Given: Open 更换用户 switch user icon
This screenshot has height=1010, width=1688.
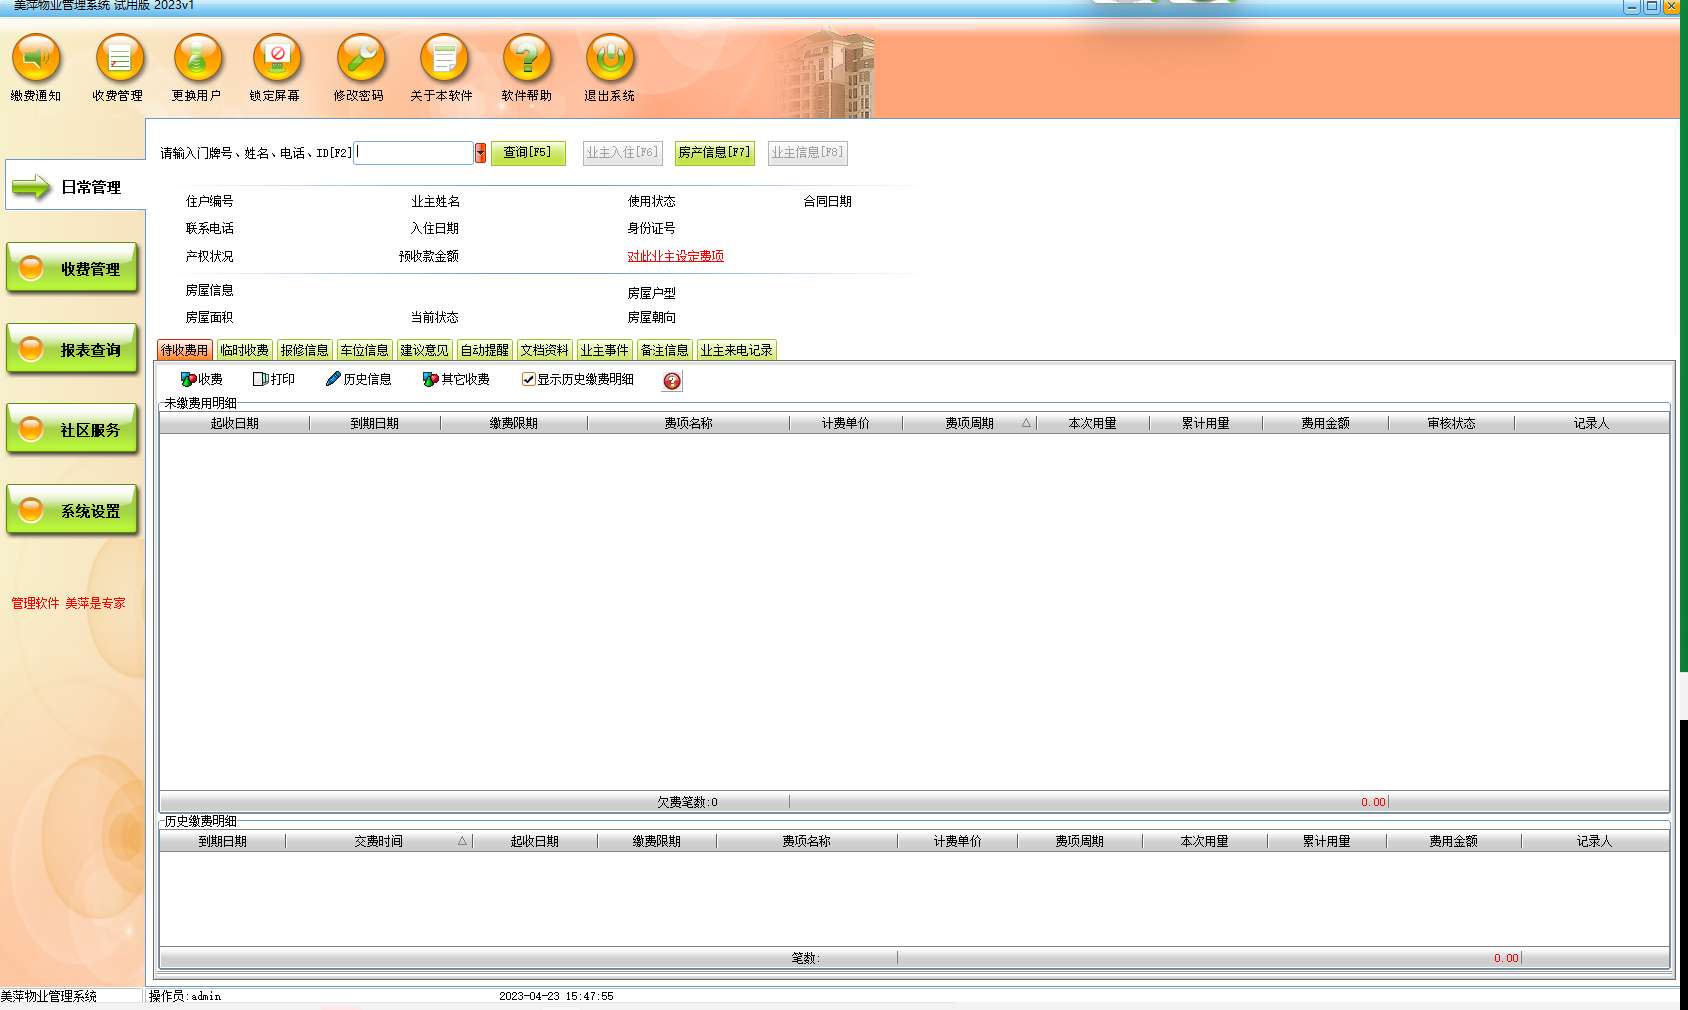Looking at the screenshot, I should pos(197,60).
